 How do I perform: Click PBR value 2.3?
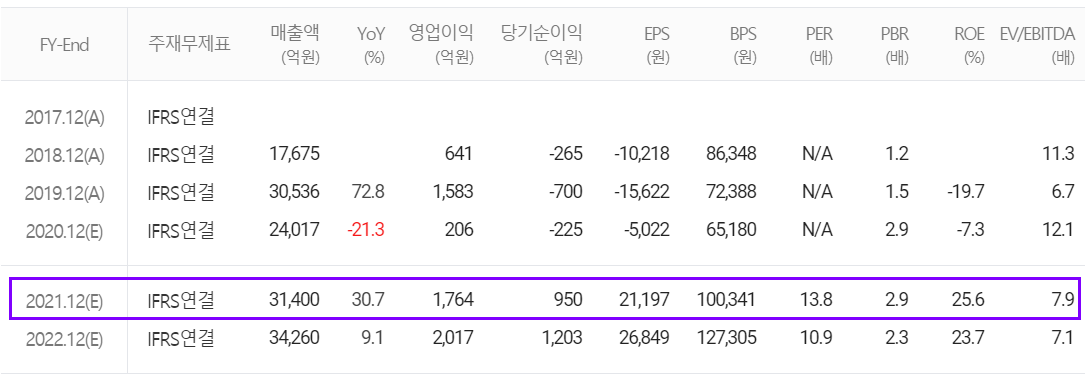(x=897, y=338)
